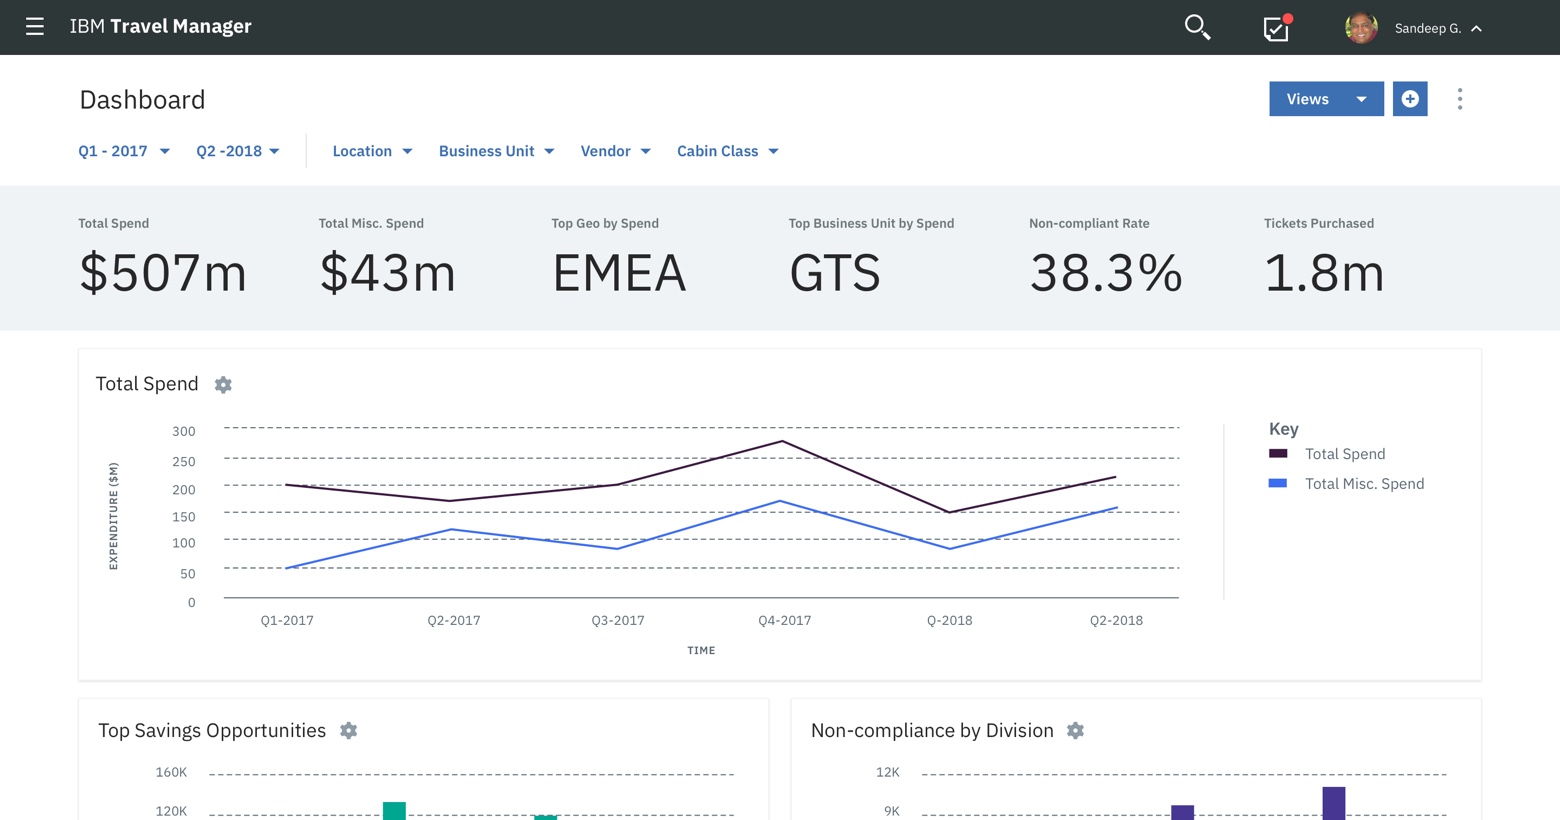Click the Non-compliant Rate 38.3% metric
1560x820 pixels.
pos(1105,272)
